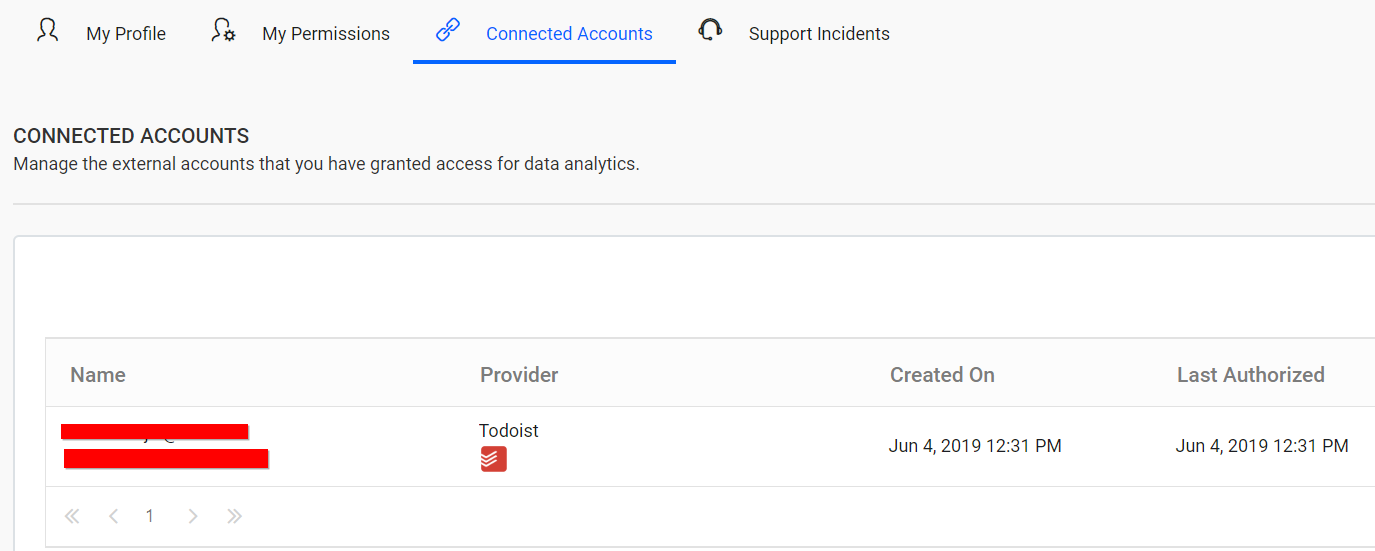Click the red Todoist logo icon
The image size is (1375, 551).
(x=493, y=459)
